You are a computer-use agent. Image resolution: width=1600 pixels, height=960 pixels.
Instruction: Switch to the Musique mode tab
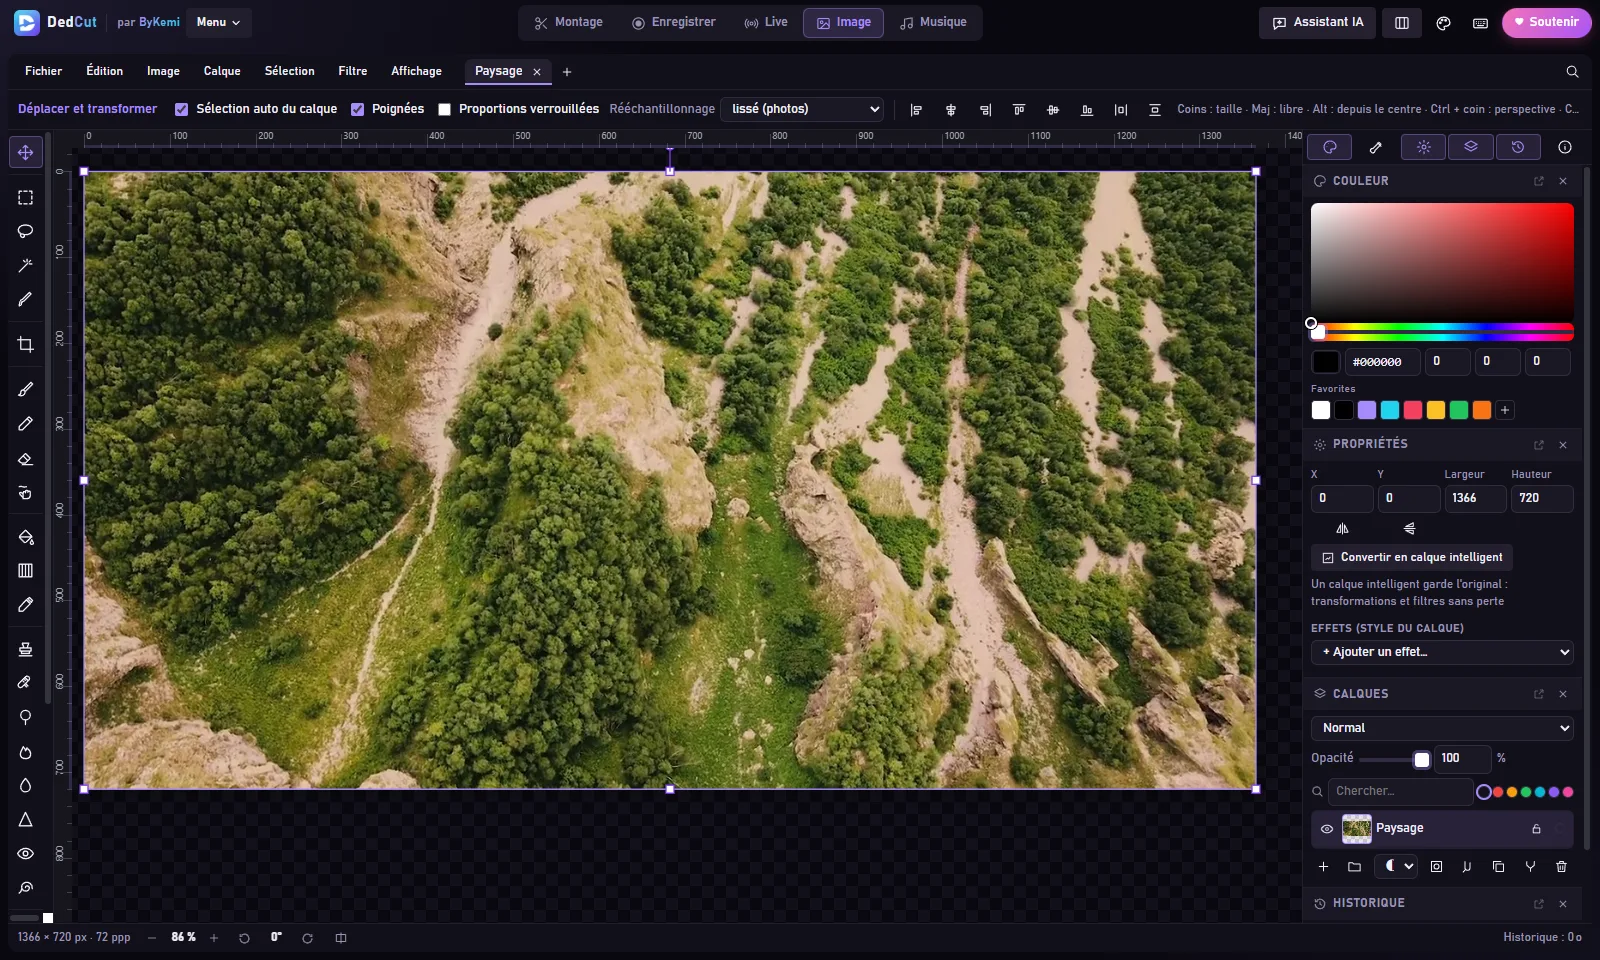[x=933, y=22]
